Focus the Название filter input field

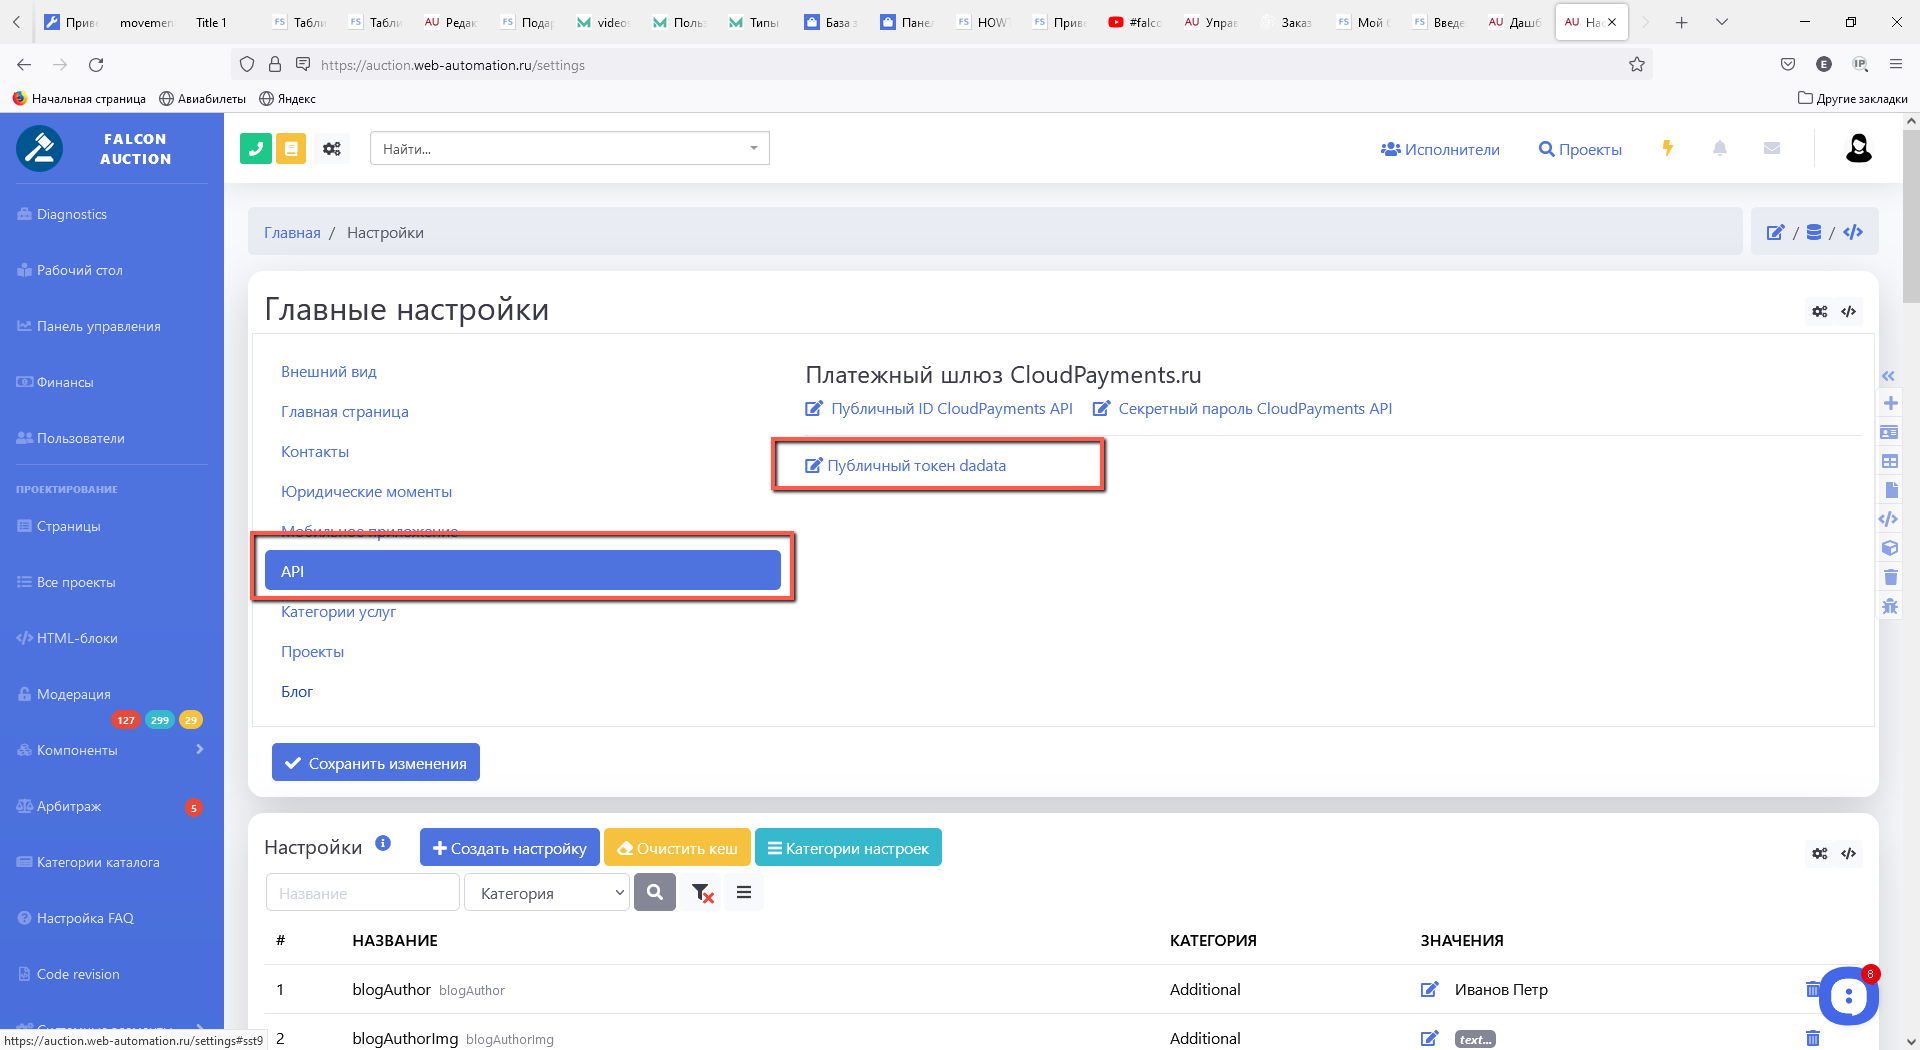(x=362, y=893)
